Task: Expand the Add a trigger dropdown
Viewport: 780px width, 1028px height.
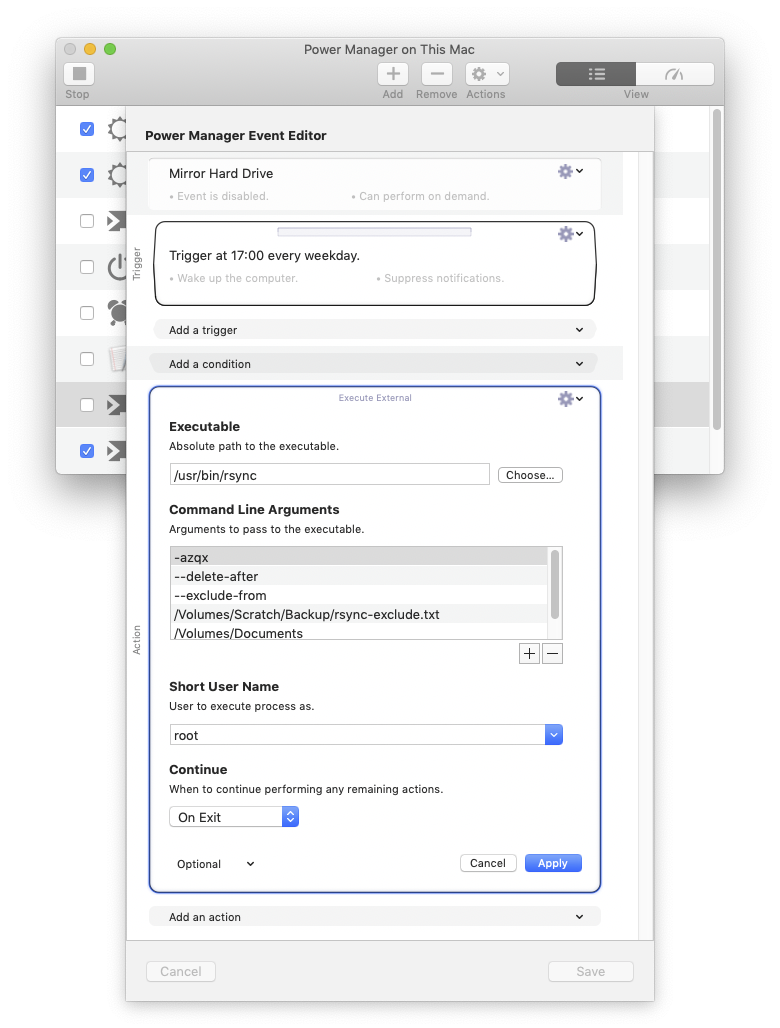Action: coord(375,330)
